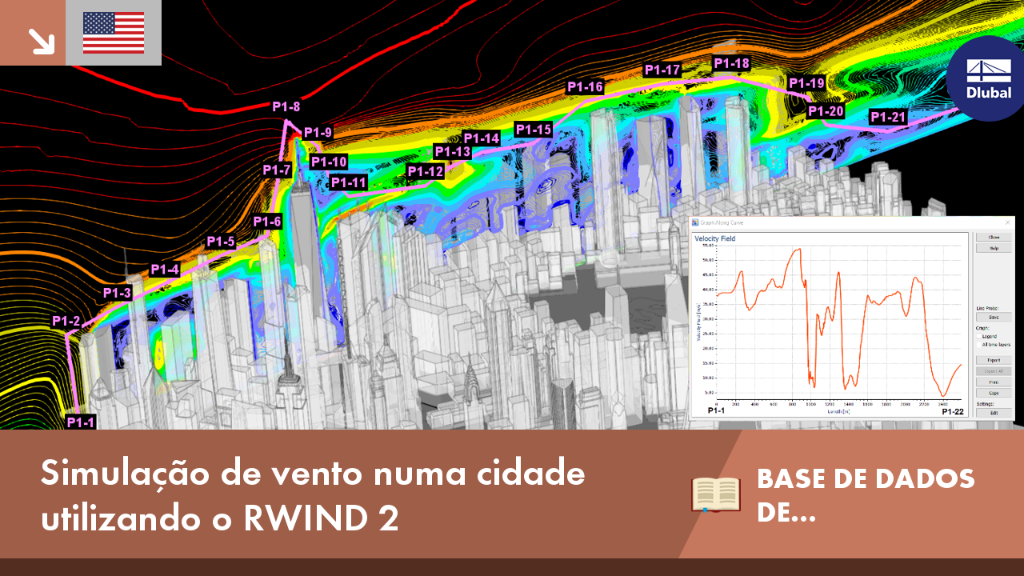Click the diagonal arrow icon in the corner
Screen dimensions: 1024x576
[41, 41]
